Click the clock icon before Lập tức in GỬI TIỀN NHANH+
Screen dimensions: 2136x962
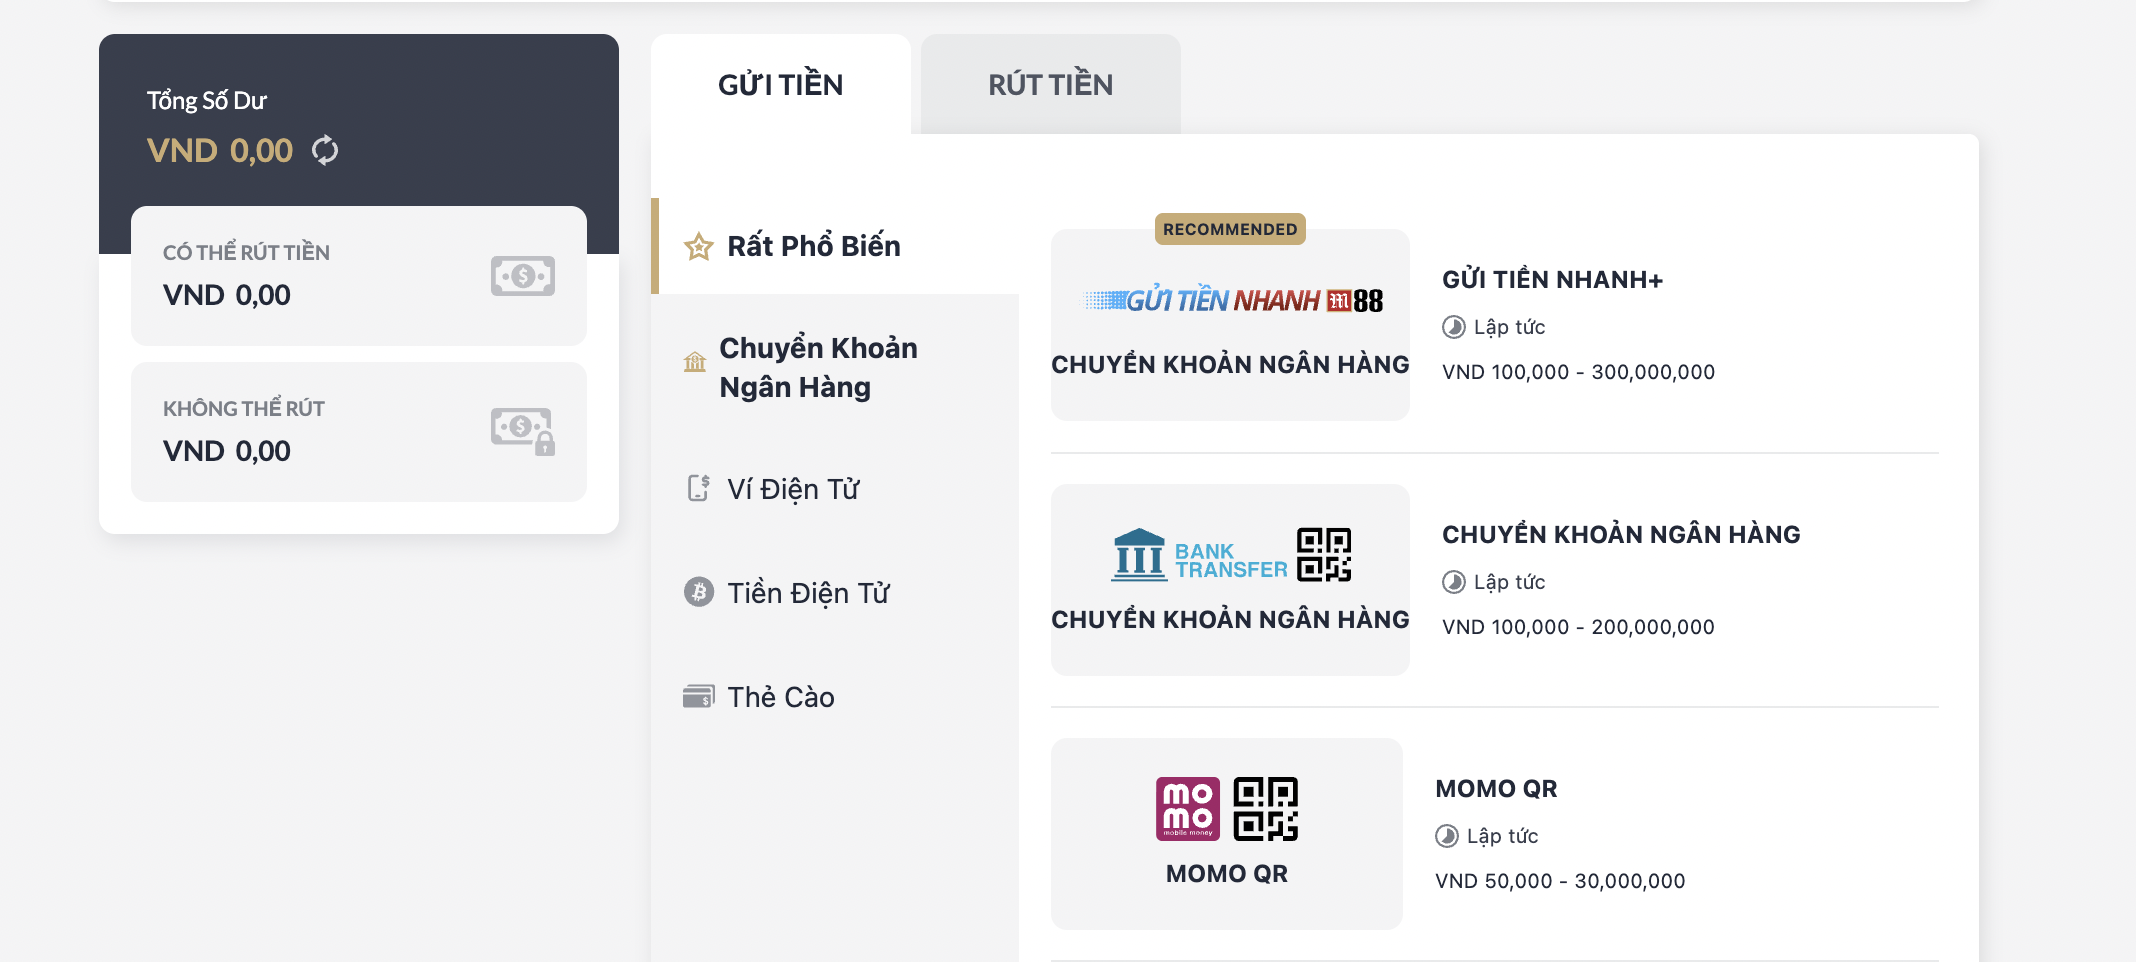[x=1453, y=326]
